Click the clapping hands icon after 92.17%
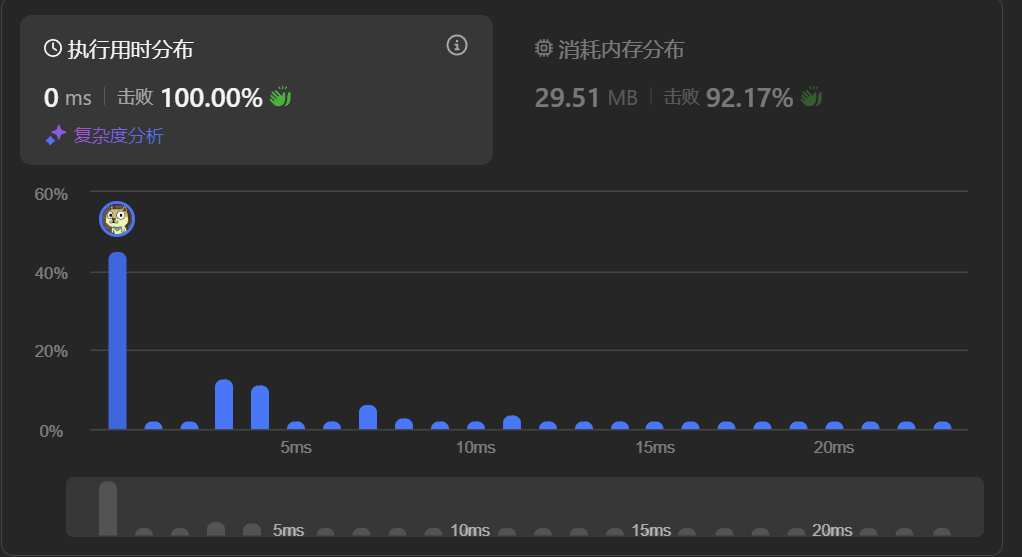Viewport: 1022px width, 557px height. pos(811,97)
